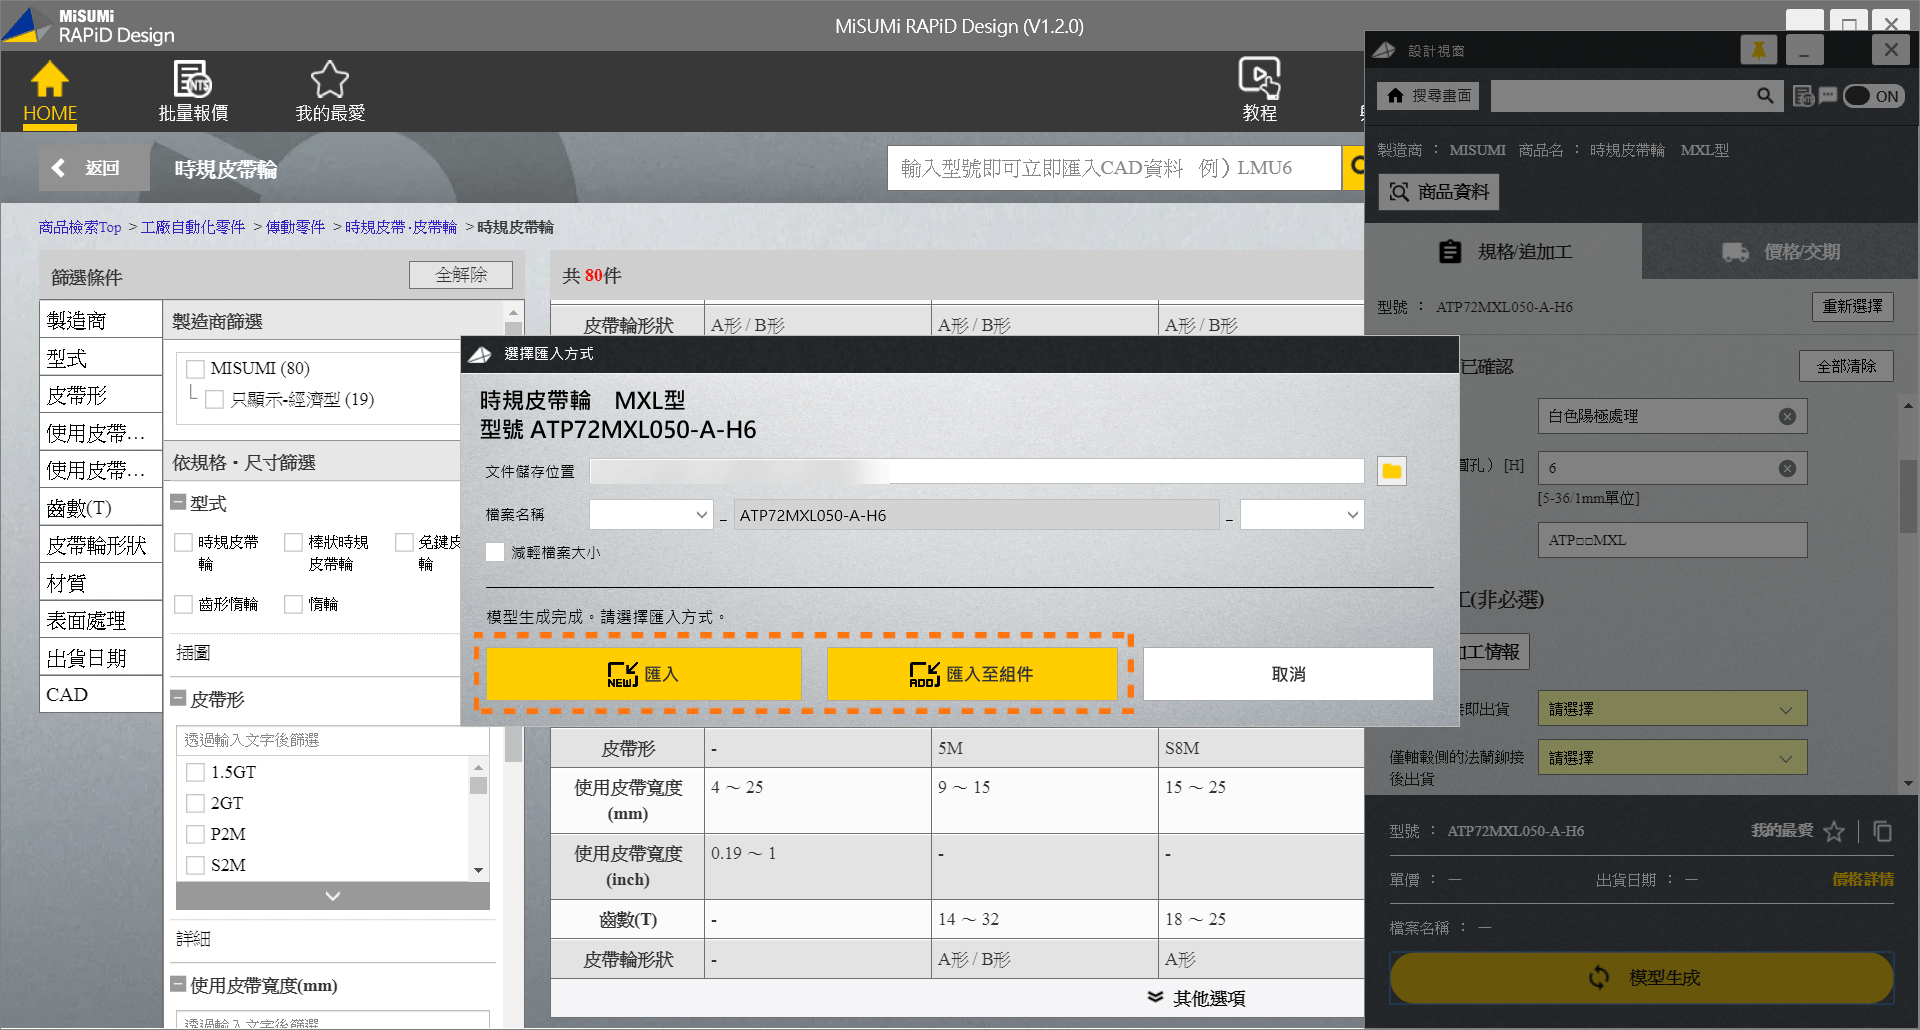Viewport: 1920px width, 1030px height.
Task: Open the tutorial (教程) icon
Action: [1259, 78]
